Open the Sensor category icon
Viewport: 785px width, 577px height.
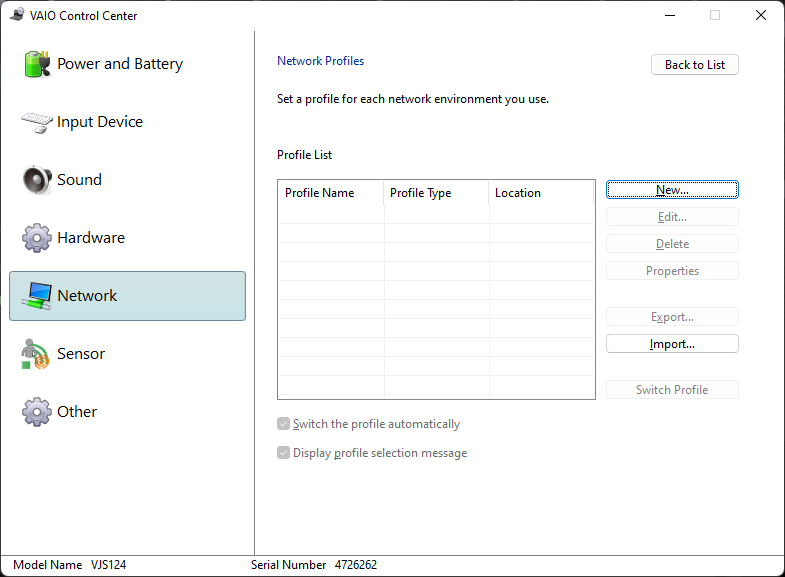pos(35,354)
